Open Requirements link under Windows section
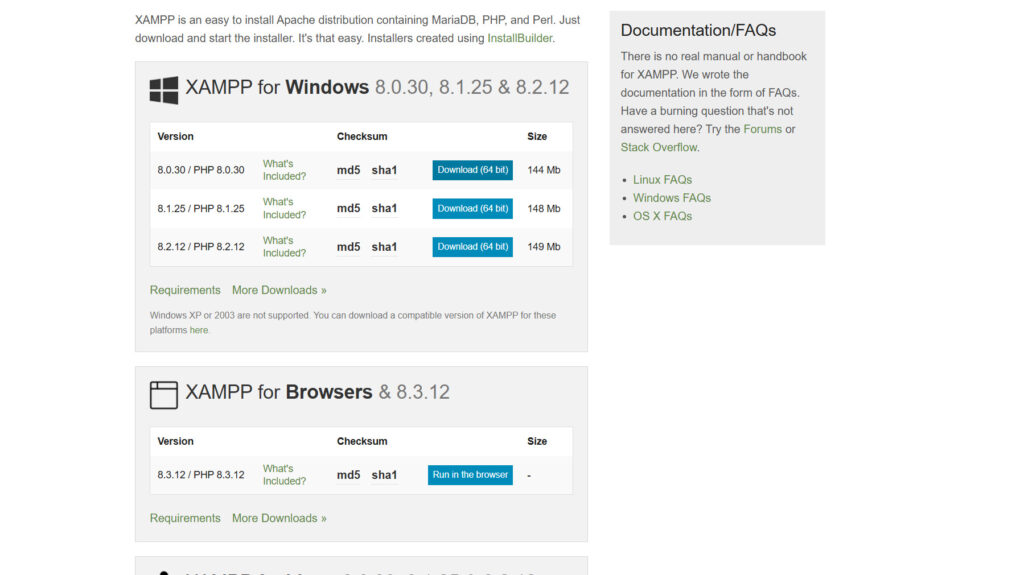This screenshot has height=575, width=1024. click(x=185, y=290)
